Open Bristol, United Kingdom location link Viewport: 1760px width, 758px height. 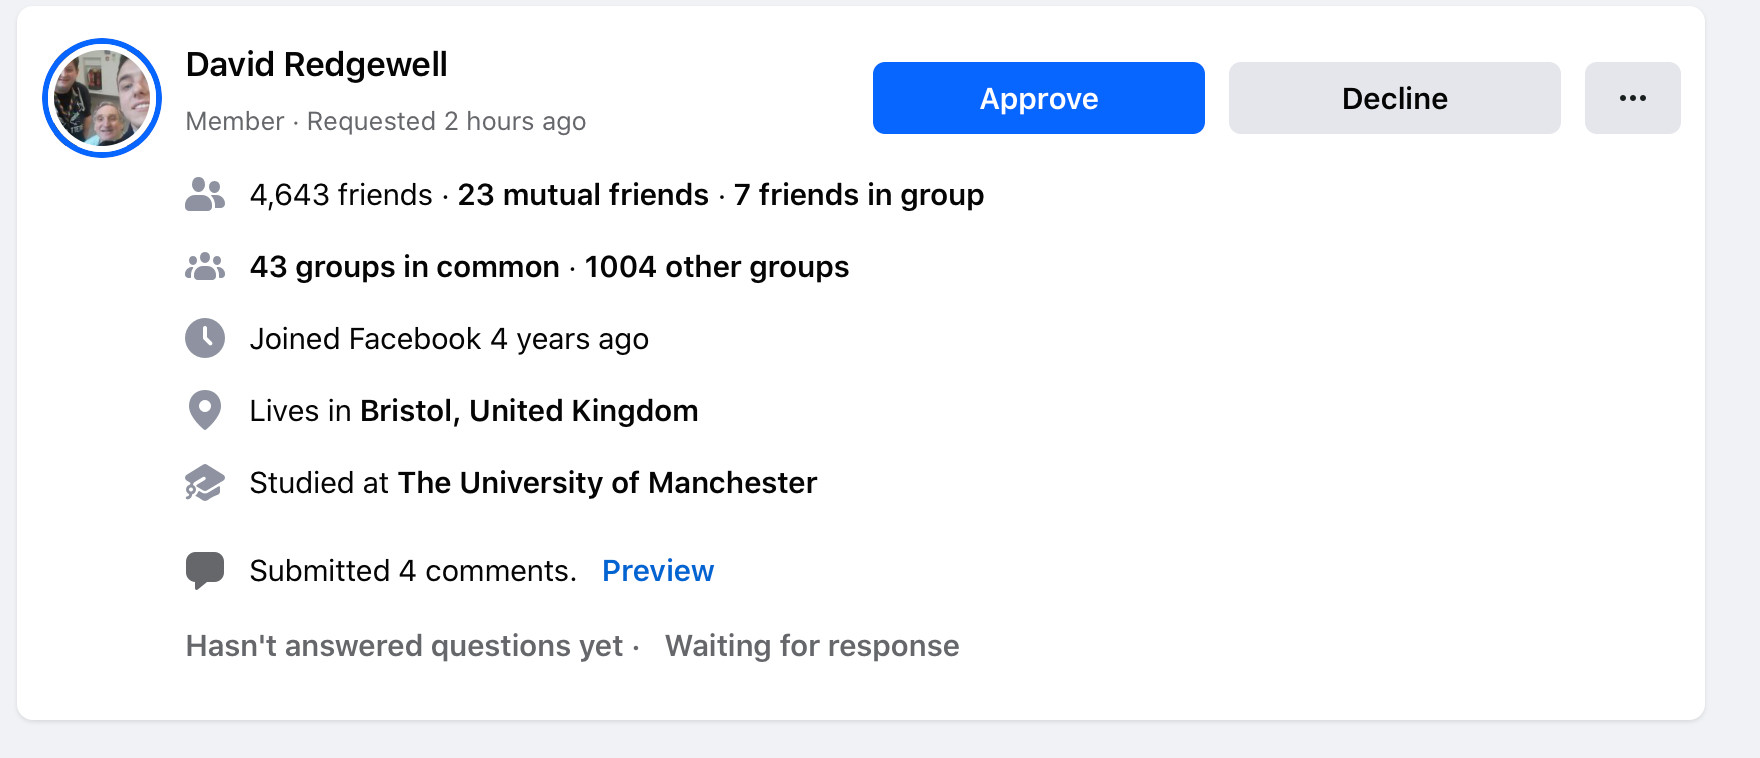(528, 411)
